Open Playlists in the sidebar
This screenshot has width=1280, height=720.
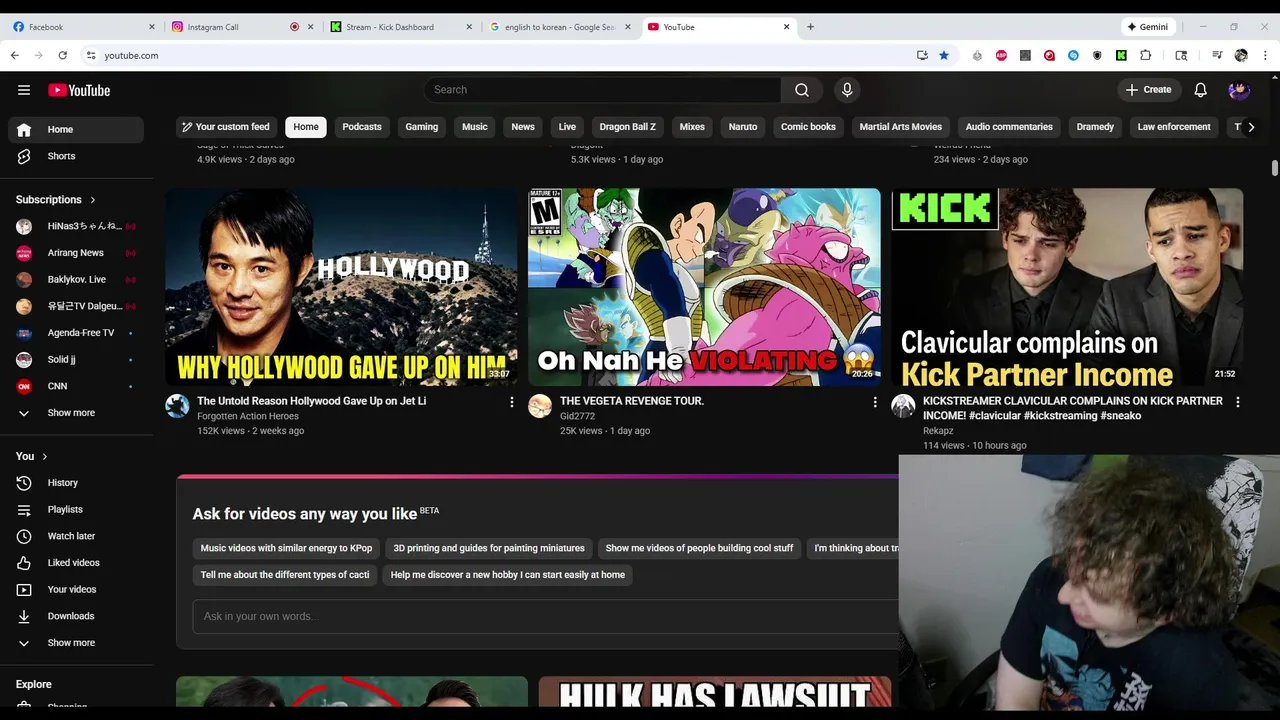point(76,509)
